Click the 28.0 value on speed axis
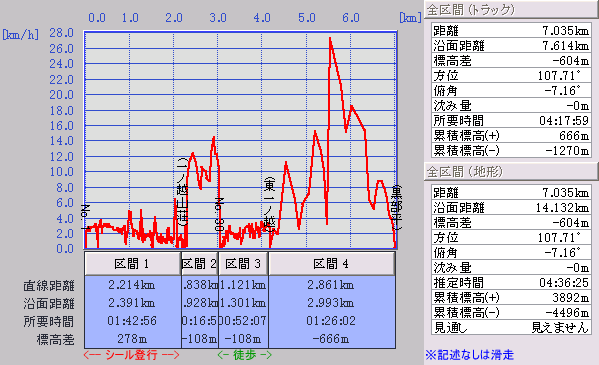Image resolution: width=599 pixels, height=365 pixels. 61,33
